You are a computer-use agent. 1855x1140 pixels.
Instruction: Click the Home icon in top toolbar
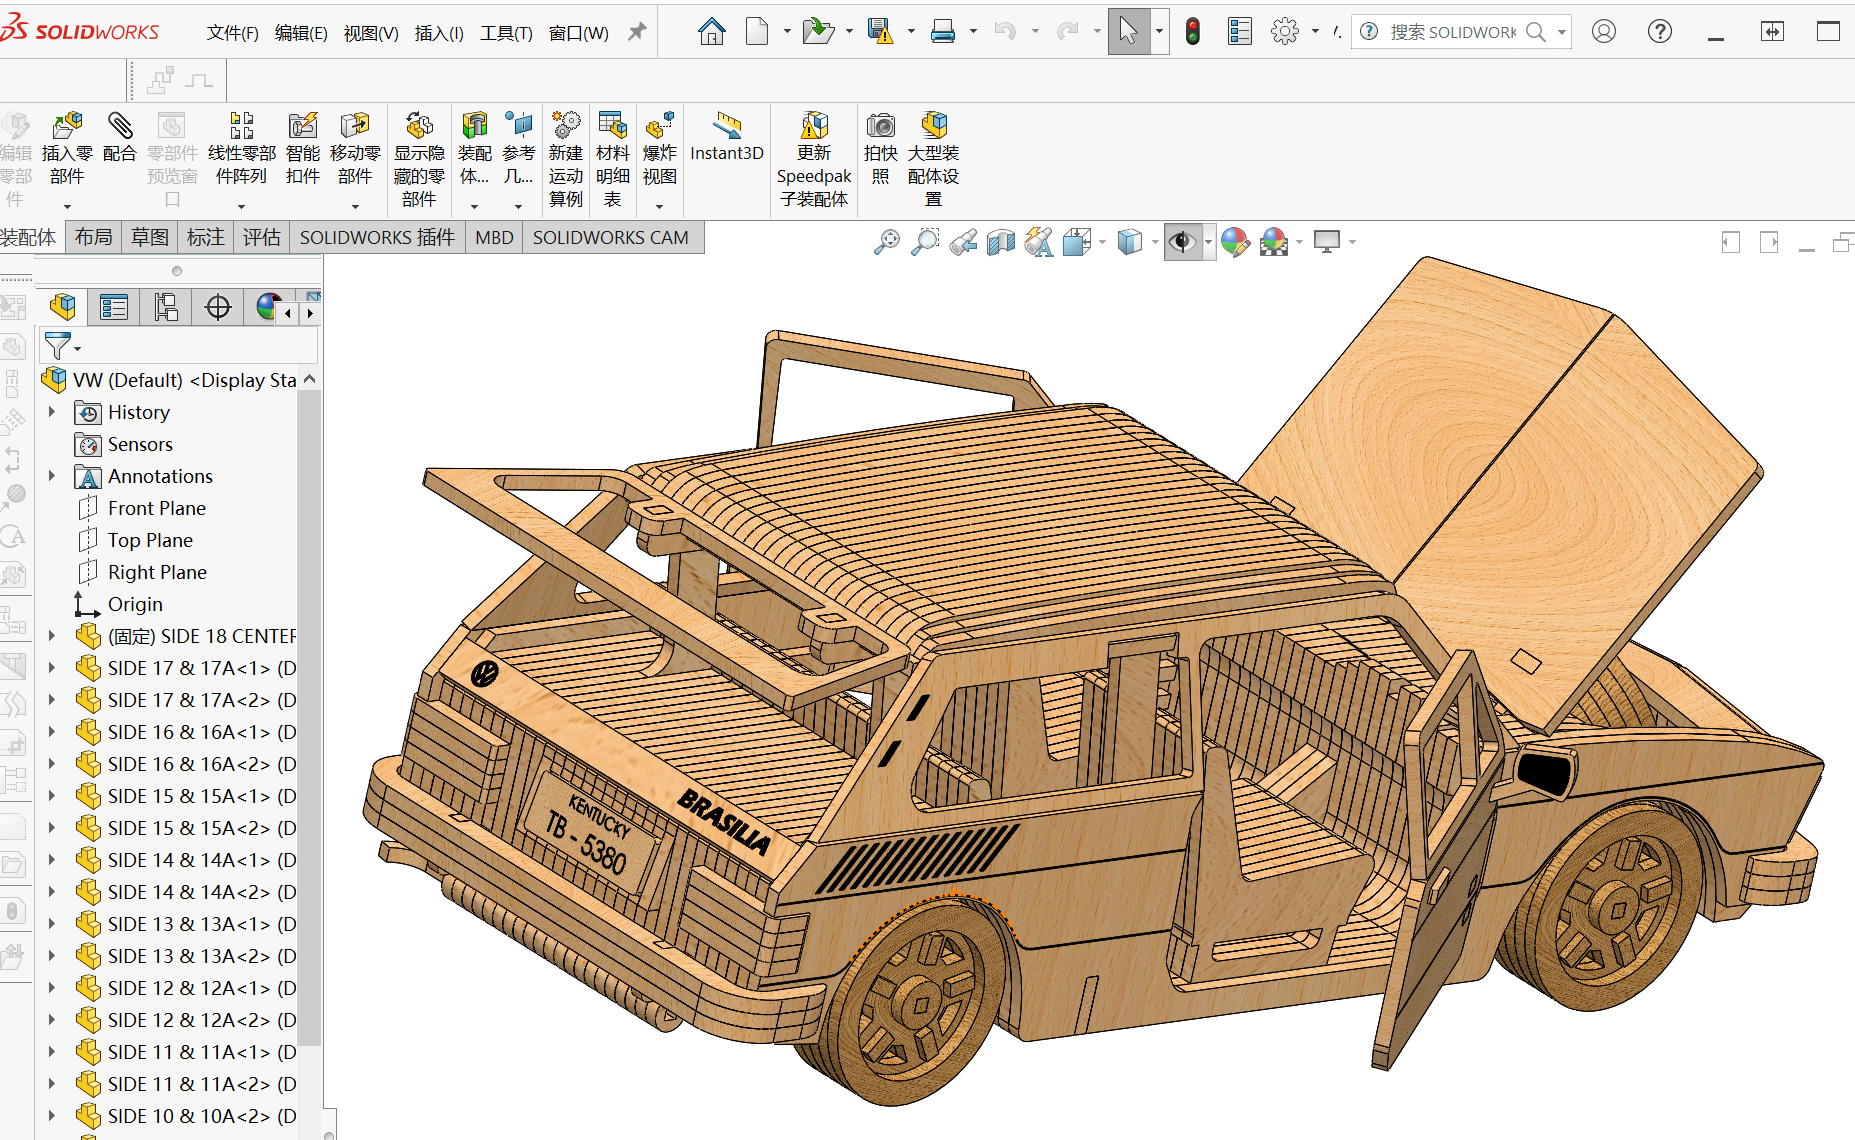click(712, 32)
